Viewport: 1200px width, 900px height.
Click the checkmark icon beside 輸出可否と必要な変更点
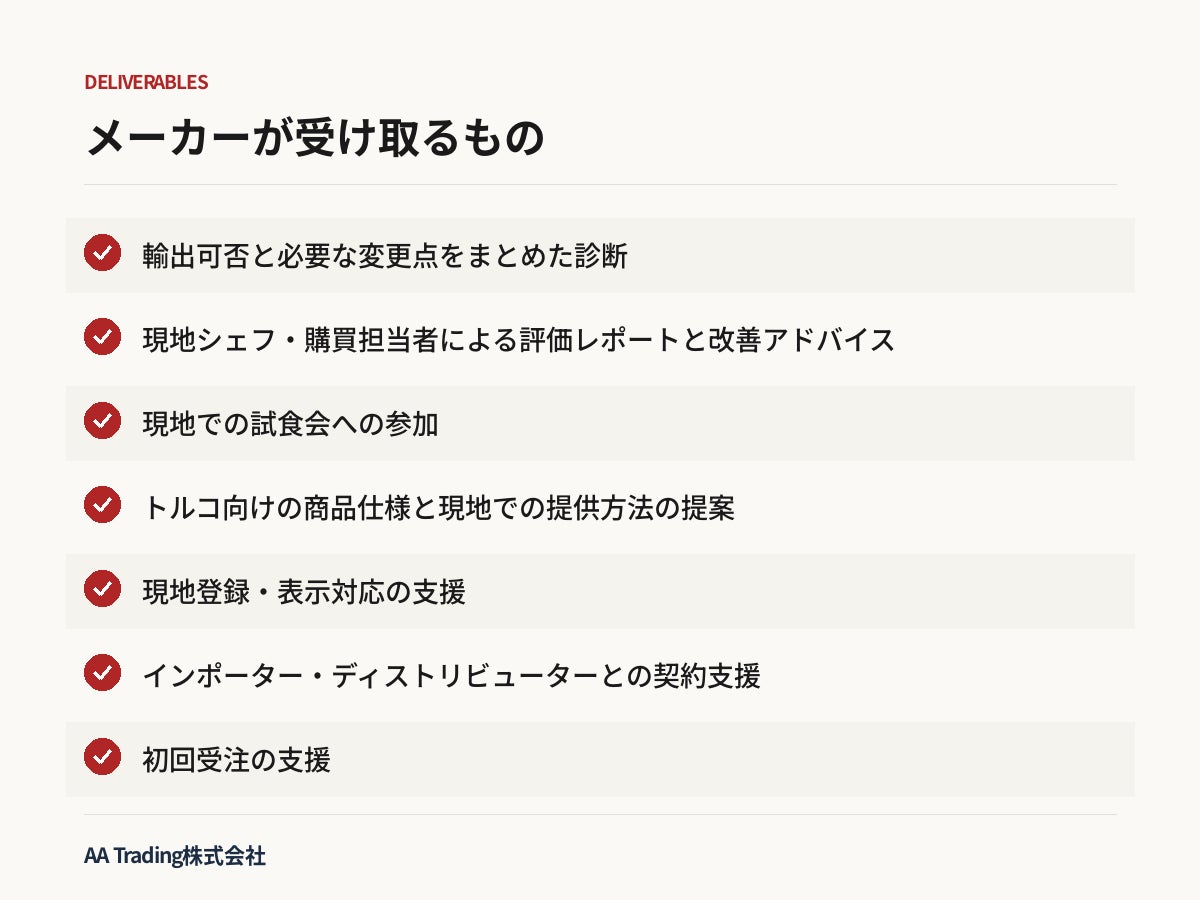[102, 253]
